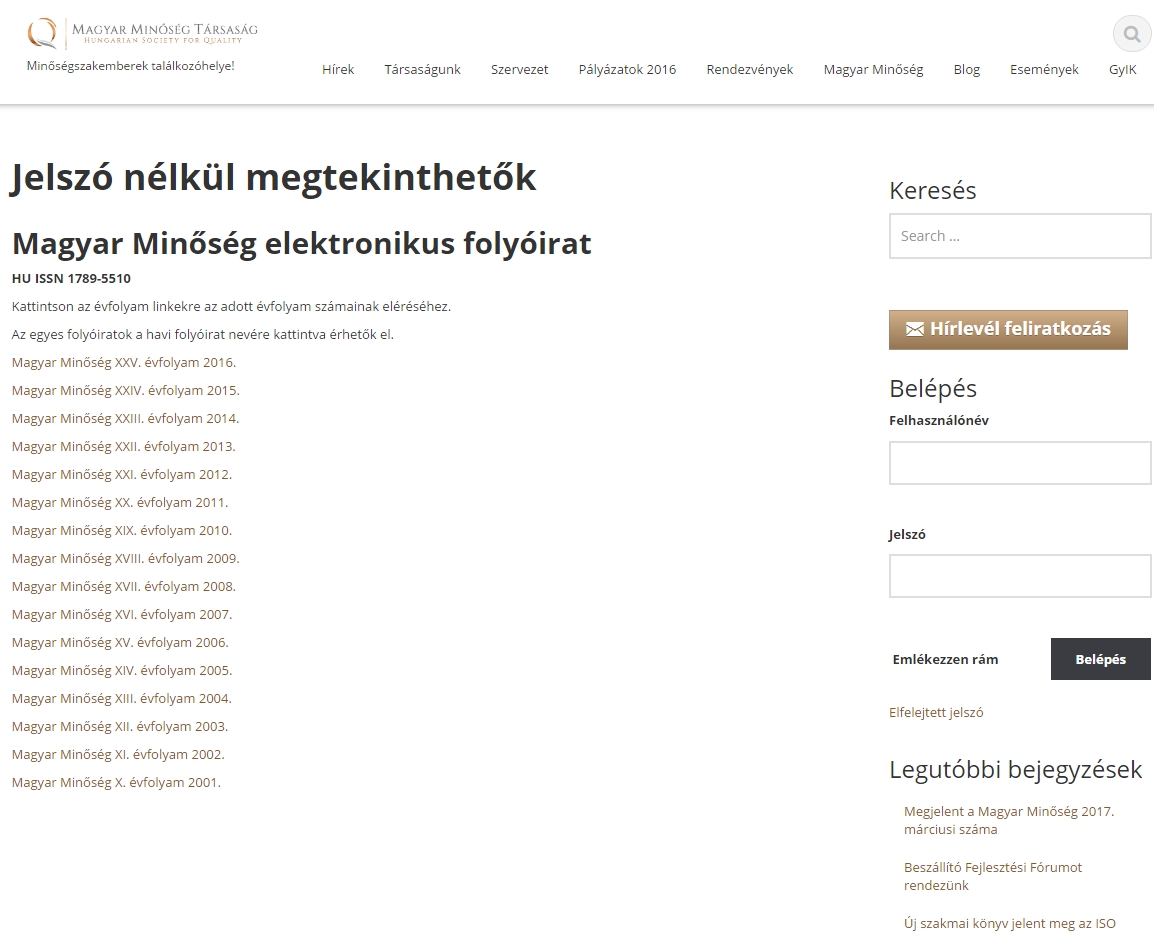Open the 2017 márciusi száma post

pos(1009,820)
